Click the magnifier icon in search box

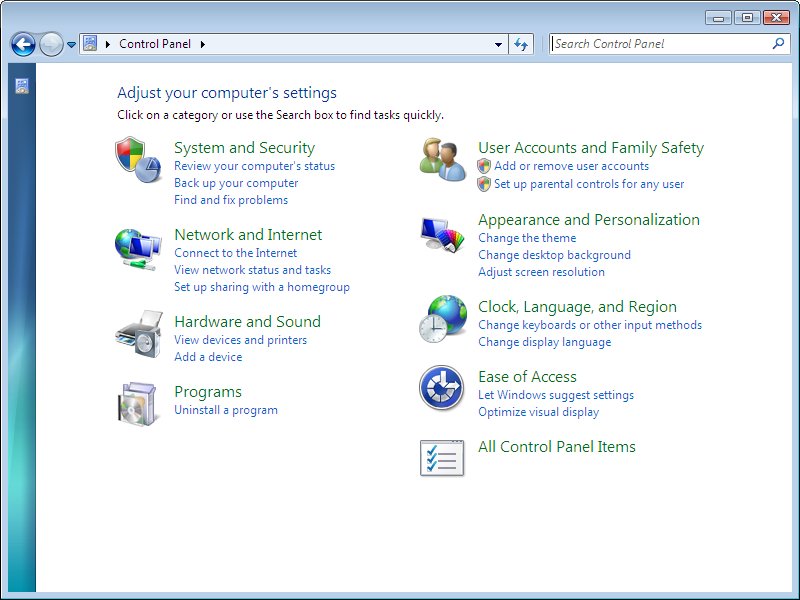click(779, 44)
